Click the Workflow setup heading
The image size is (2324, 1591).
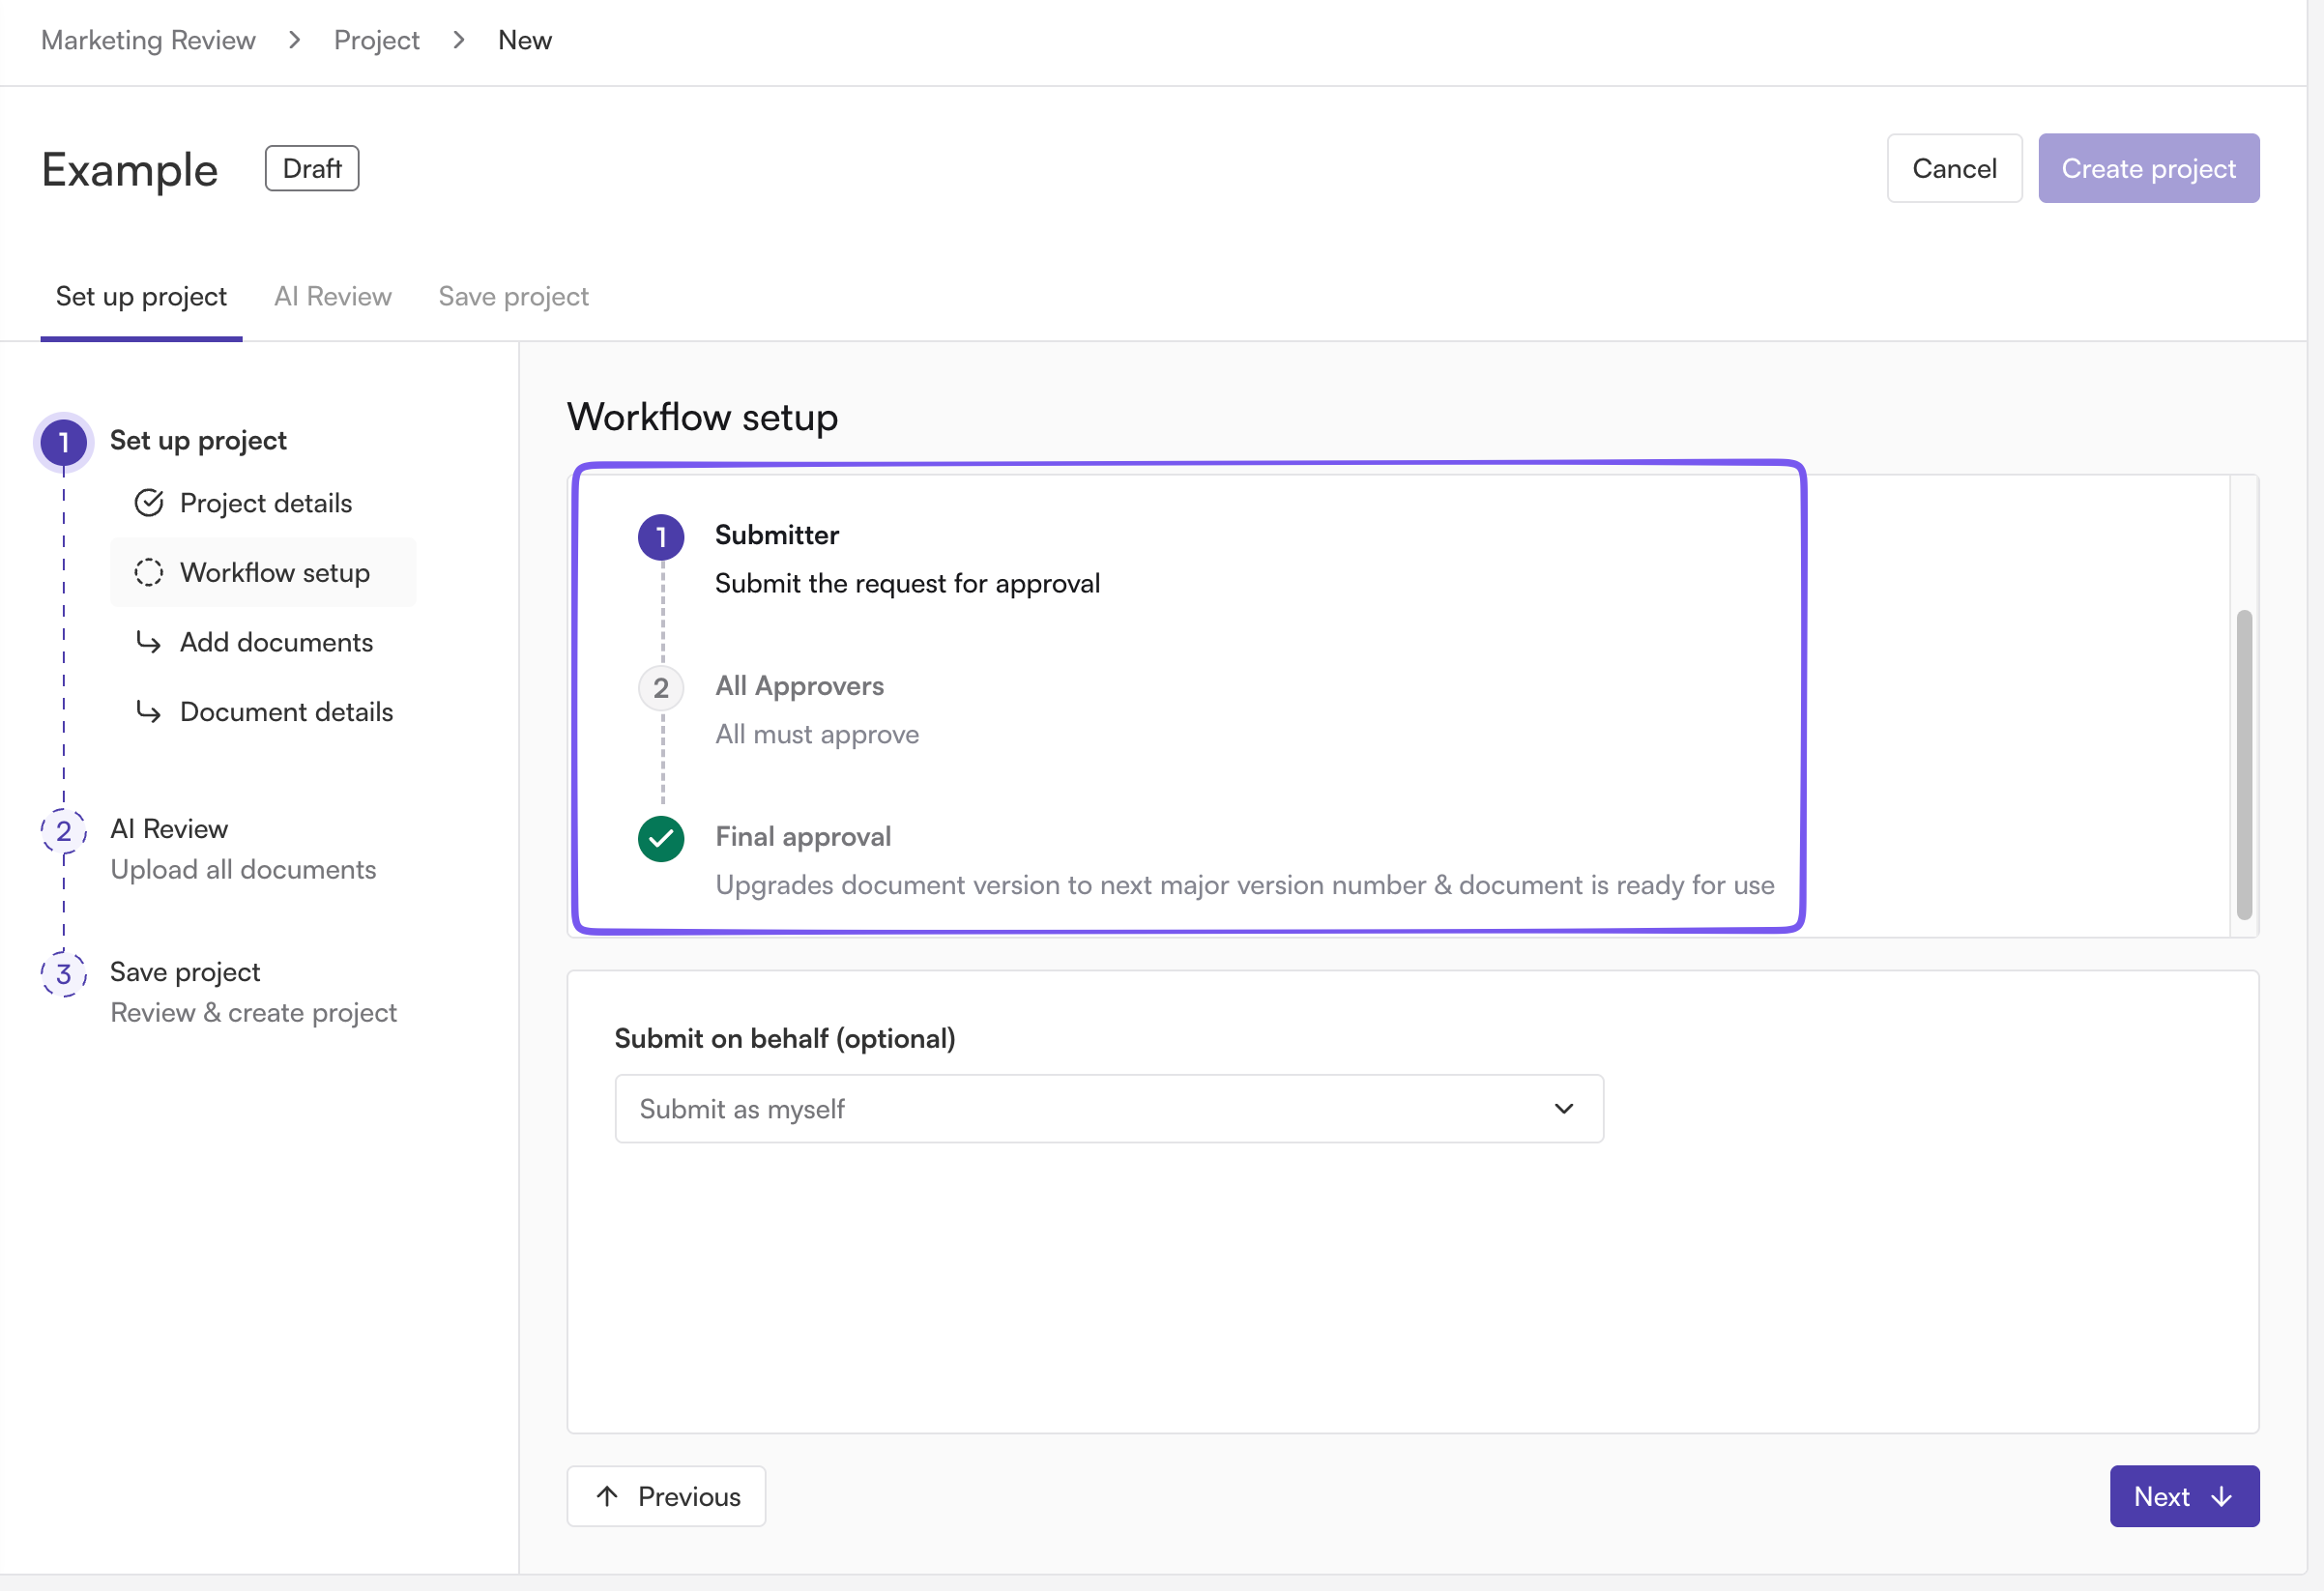702,417
